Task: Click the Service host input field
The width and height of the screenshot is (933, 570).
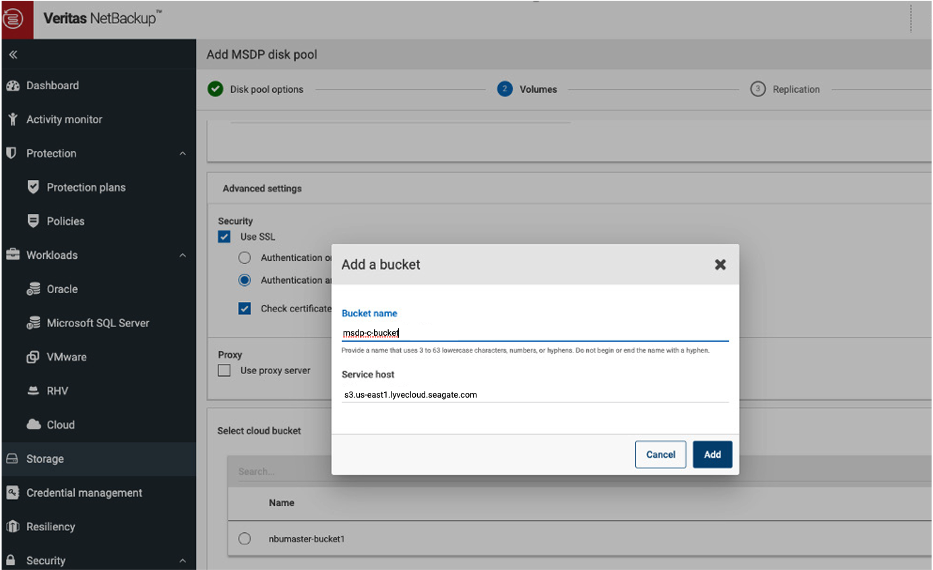Action: 535,394
